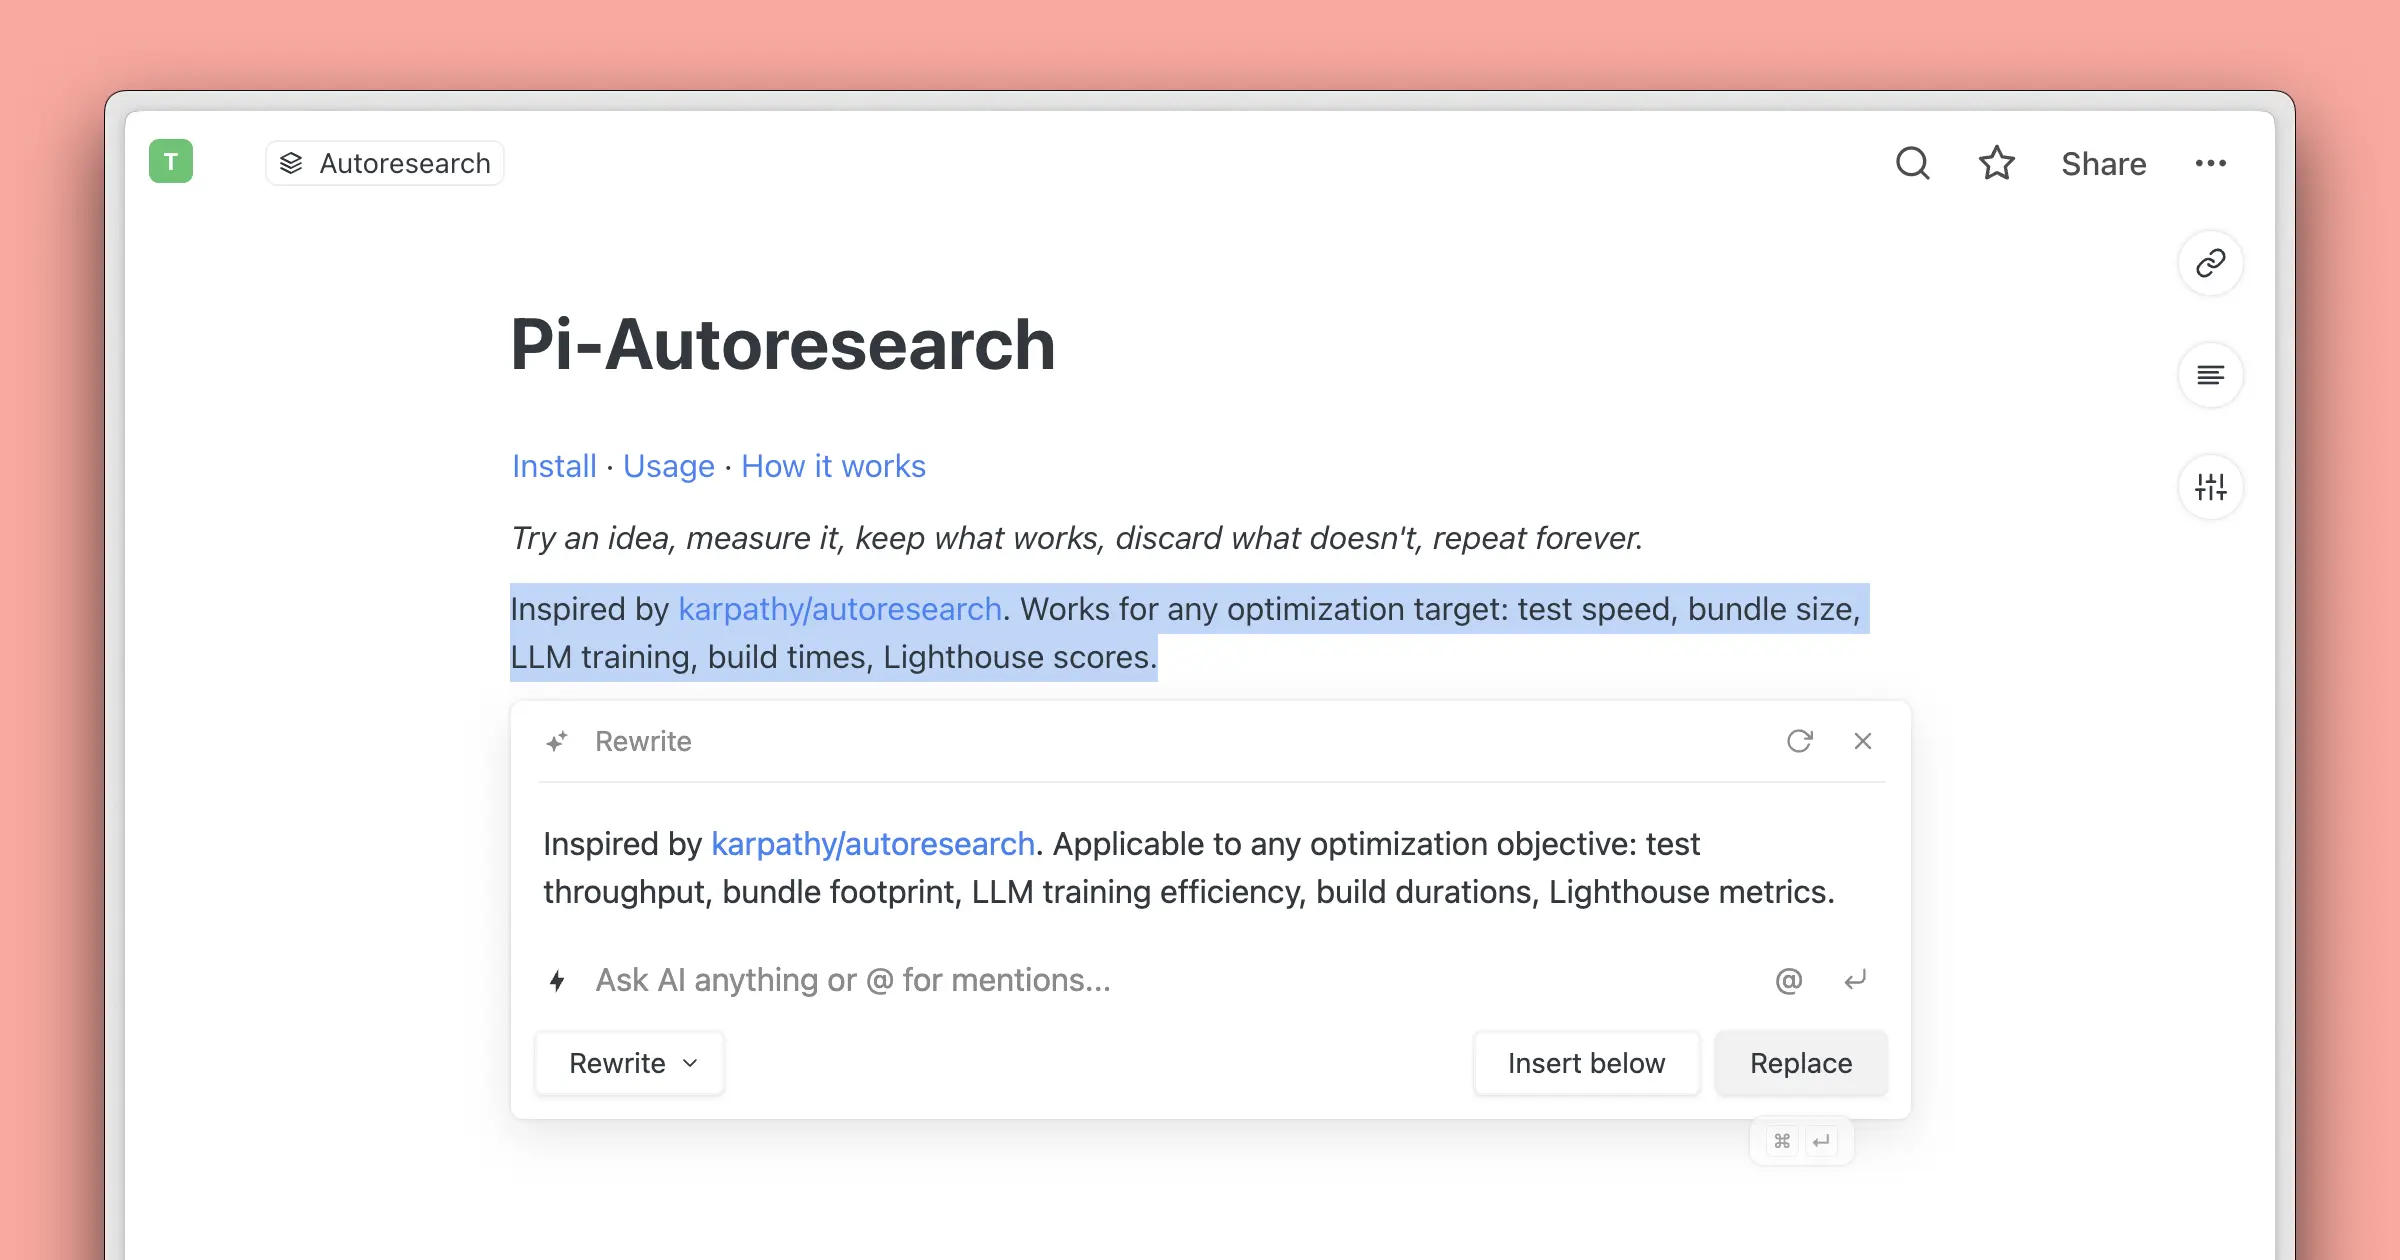This screenshot has width=2400, height=1260.
Task: Click the green T workspace avatar
Action: click(x=171, y=161)
